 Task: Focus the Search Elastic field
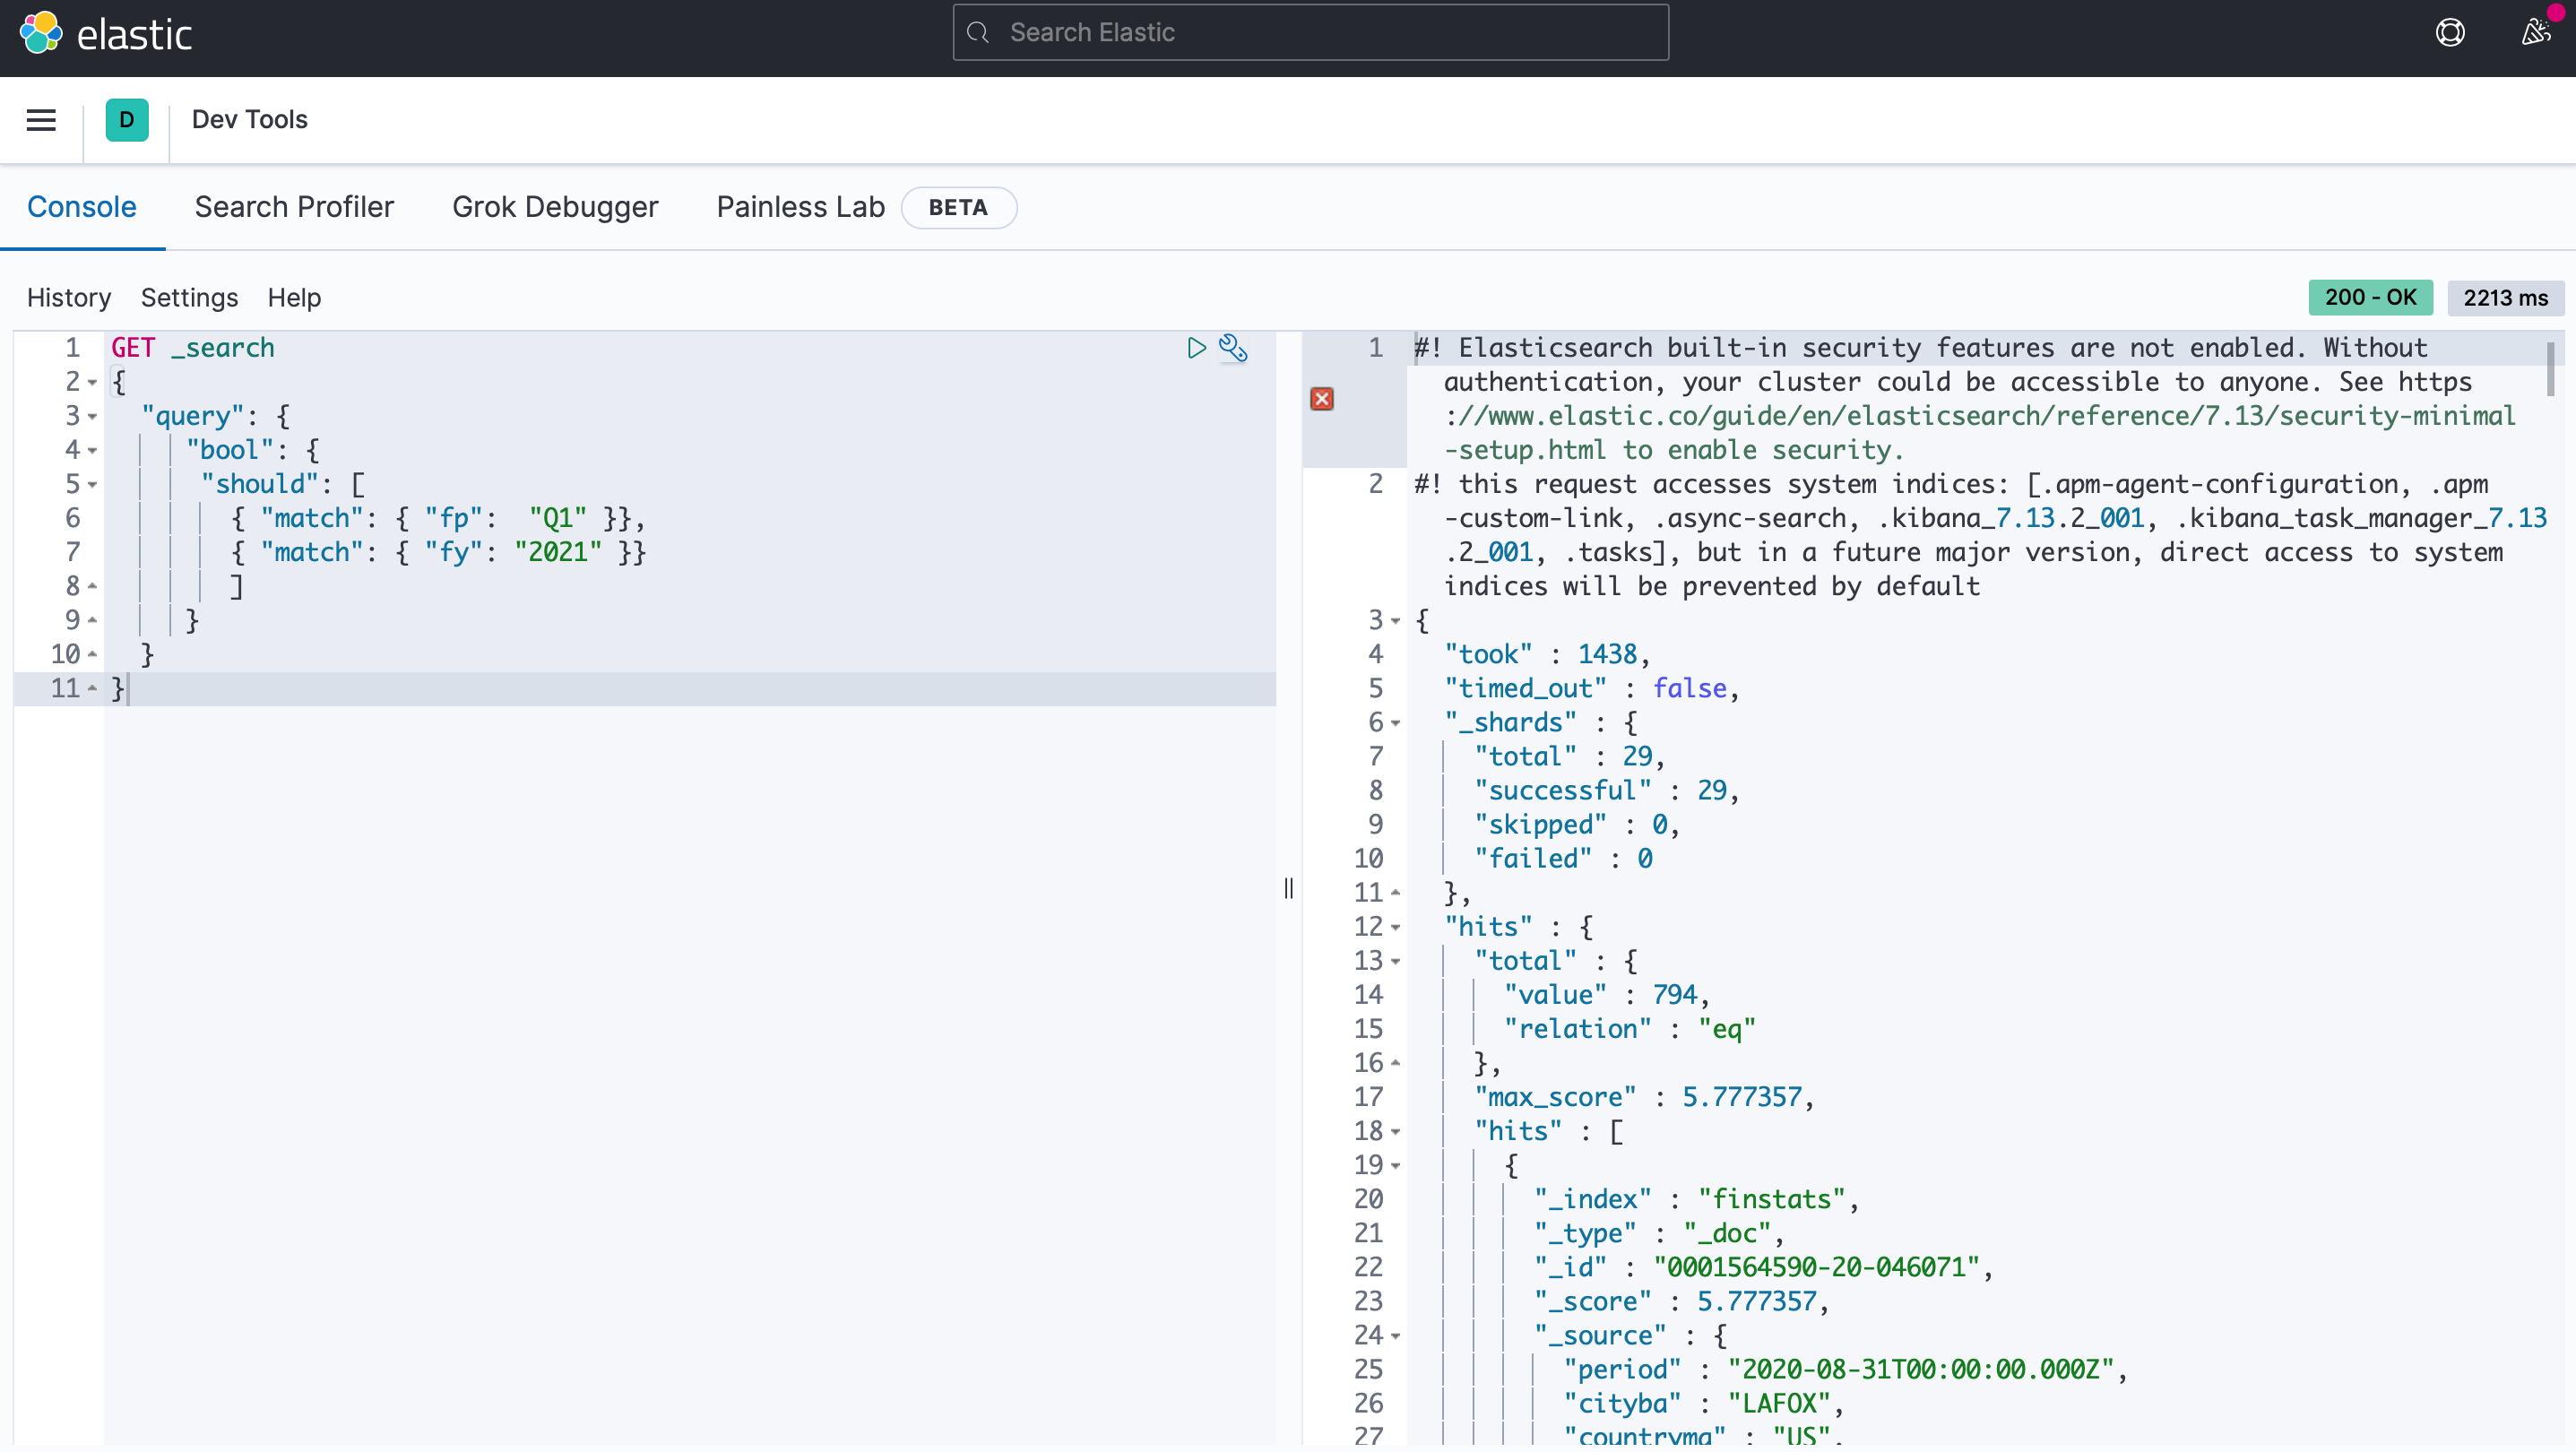click(1310, 33)
